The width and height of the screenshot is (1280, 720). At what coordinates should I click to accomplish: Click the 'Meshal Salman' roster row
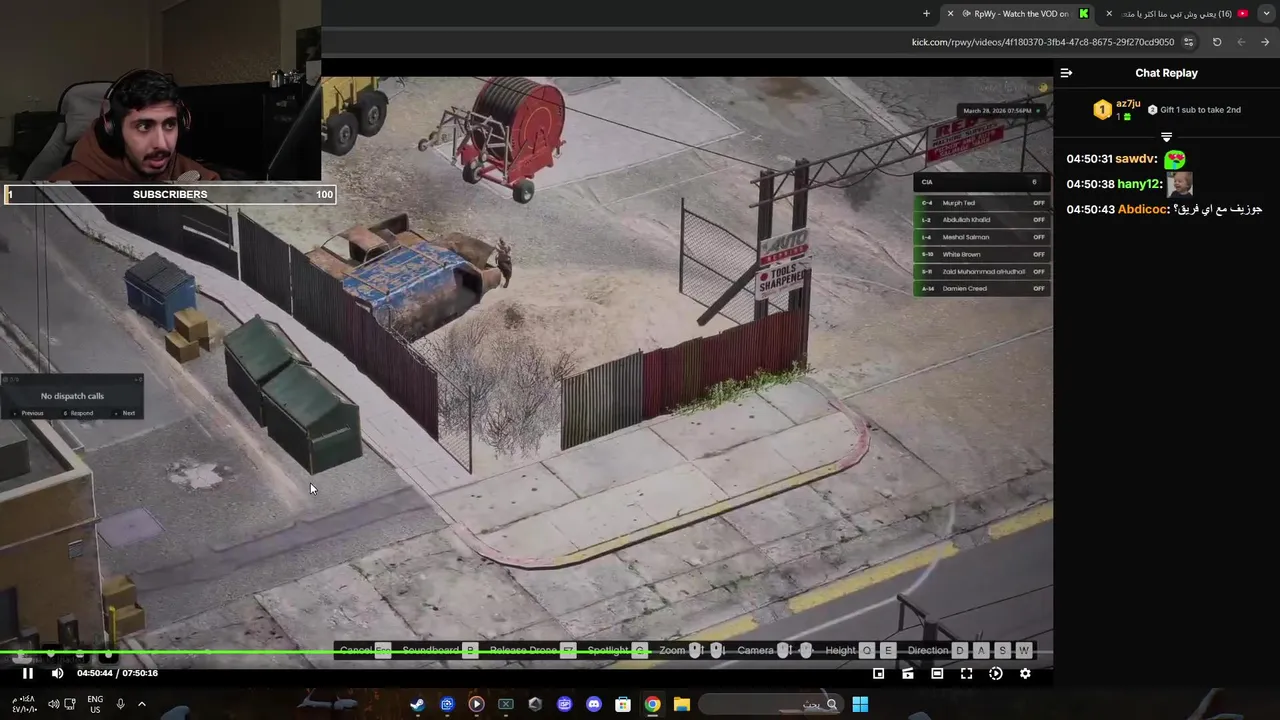(x=982, y=237)
